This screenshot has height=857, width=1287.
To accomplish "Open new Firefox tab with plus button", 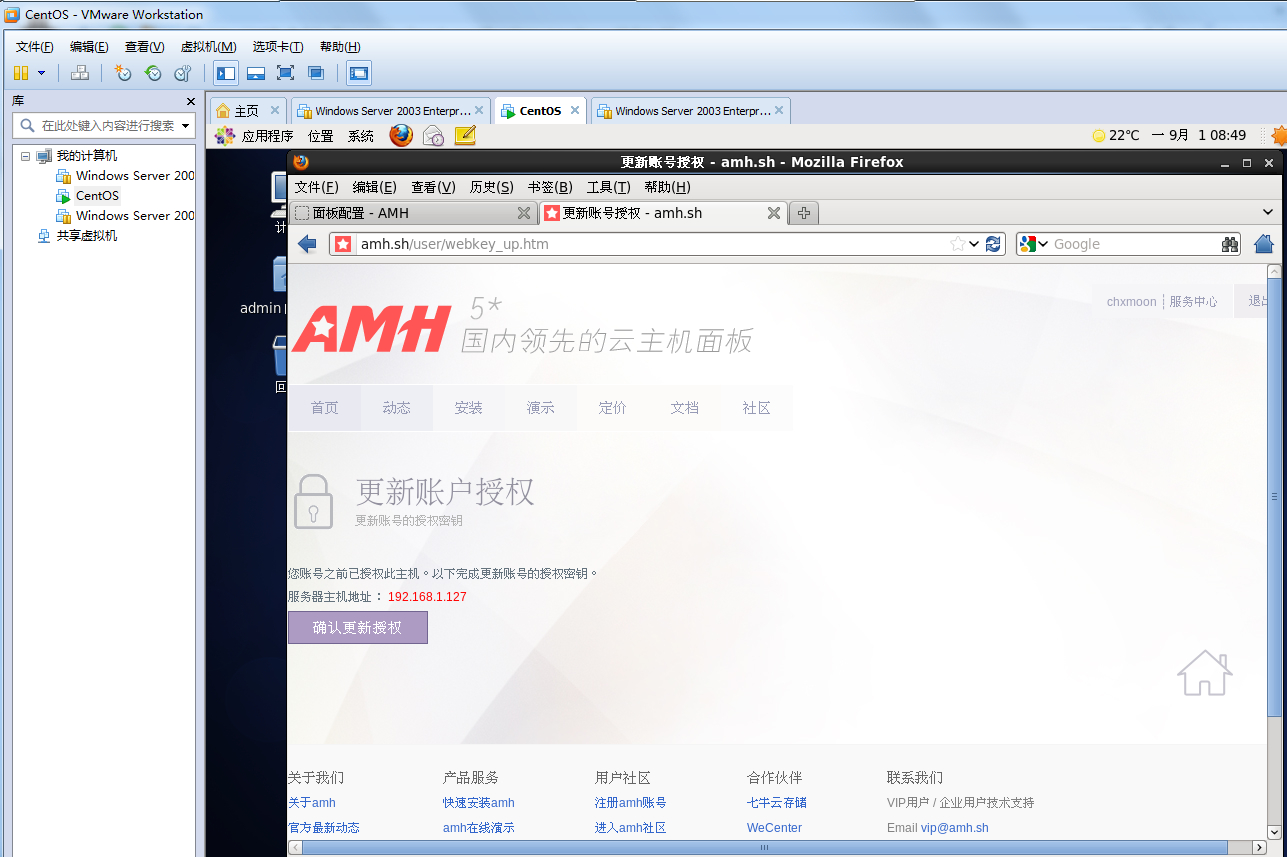I will [x=803, y=213].
